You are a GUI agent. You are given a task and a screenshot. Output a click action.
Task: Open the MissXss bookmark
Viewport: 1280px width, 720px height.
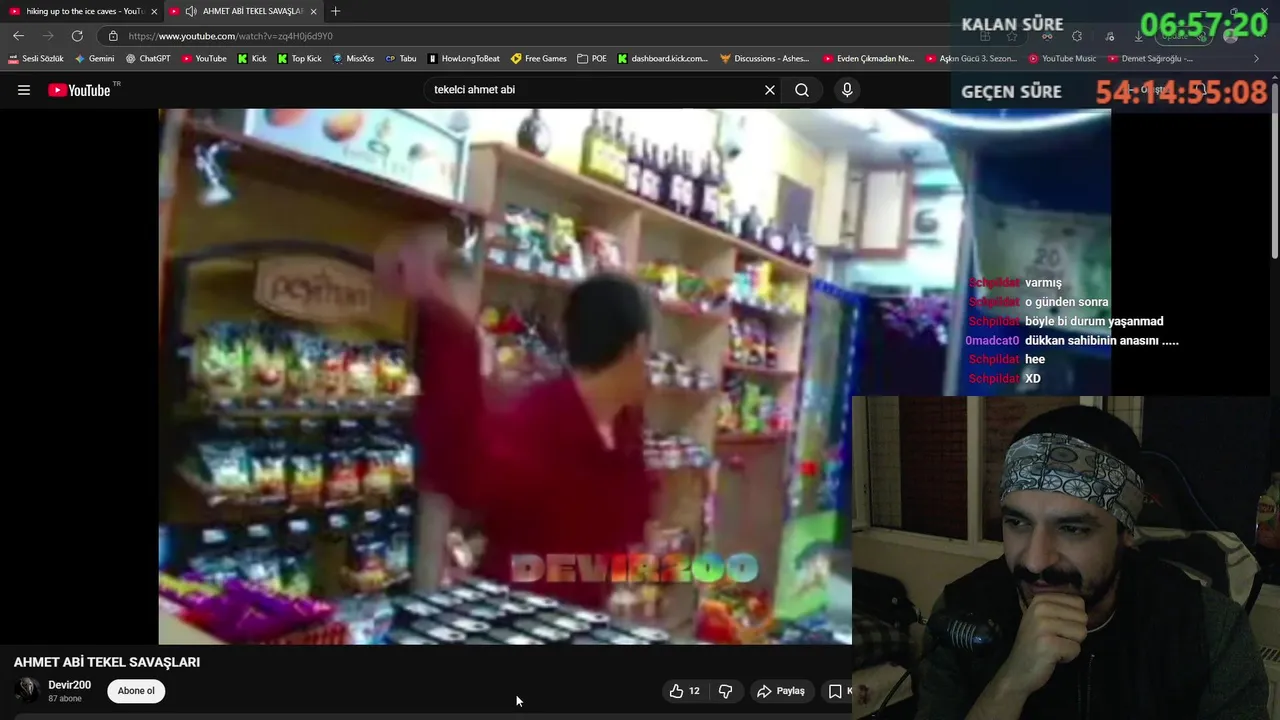(x=353, y=59)
